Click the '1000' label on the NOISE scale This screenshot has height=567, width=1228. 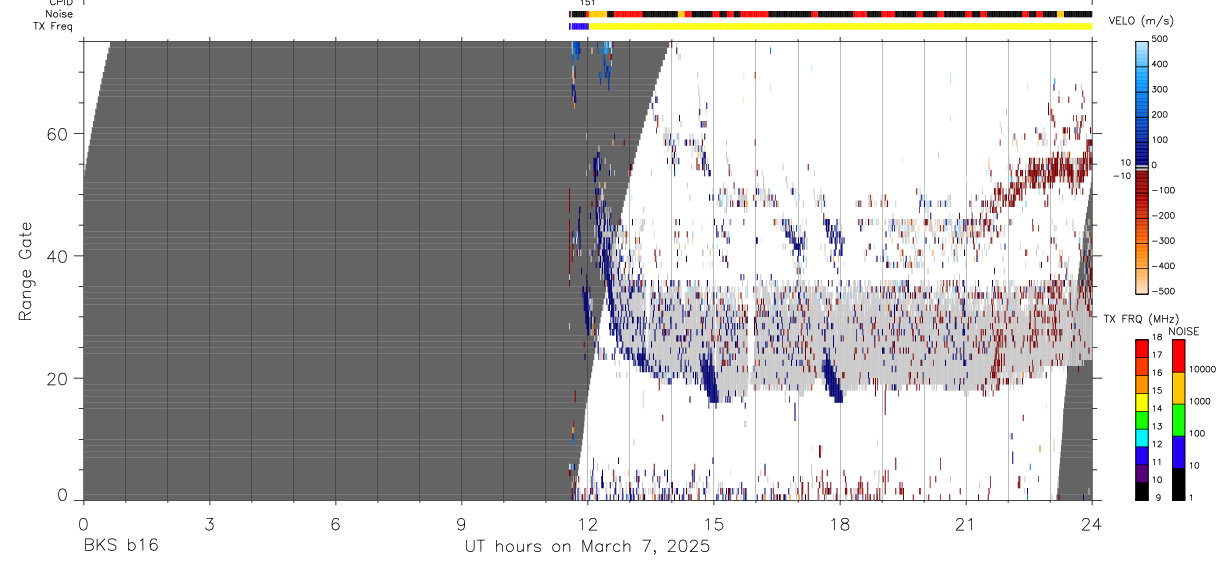pos(1200,402)
